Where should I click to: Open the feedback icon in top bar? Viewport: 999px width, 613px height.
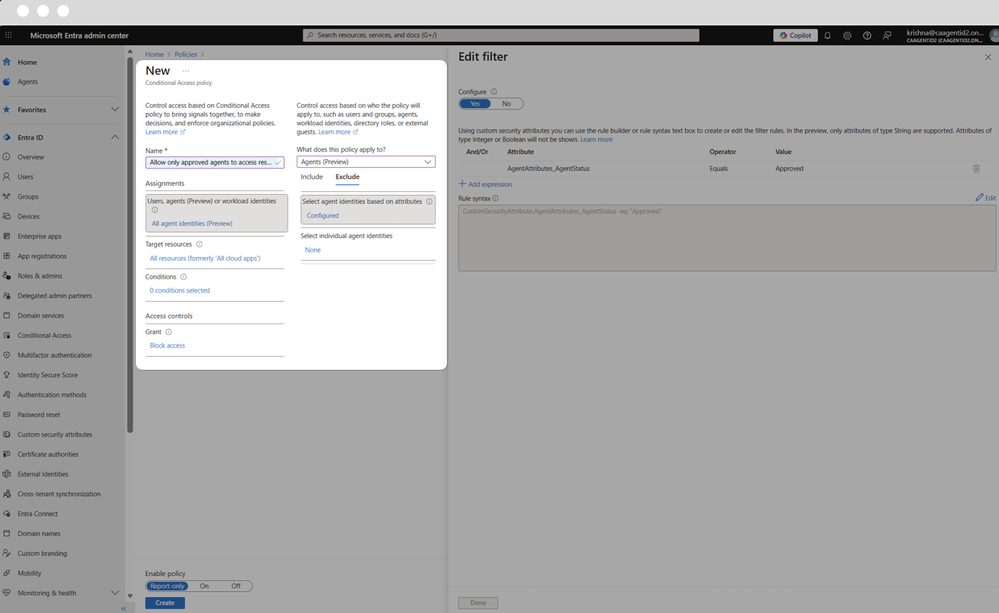coord(887,36)
